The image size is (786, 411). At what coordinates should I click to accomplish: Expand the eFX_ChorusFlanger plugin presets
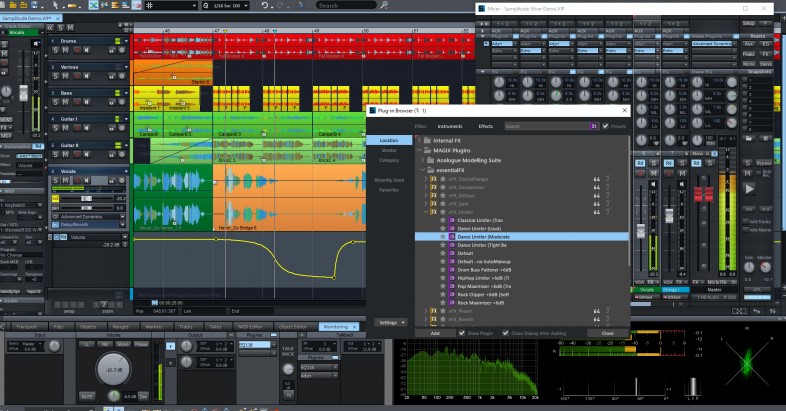coord(426,179)
